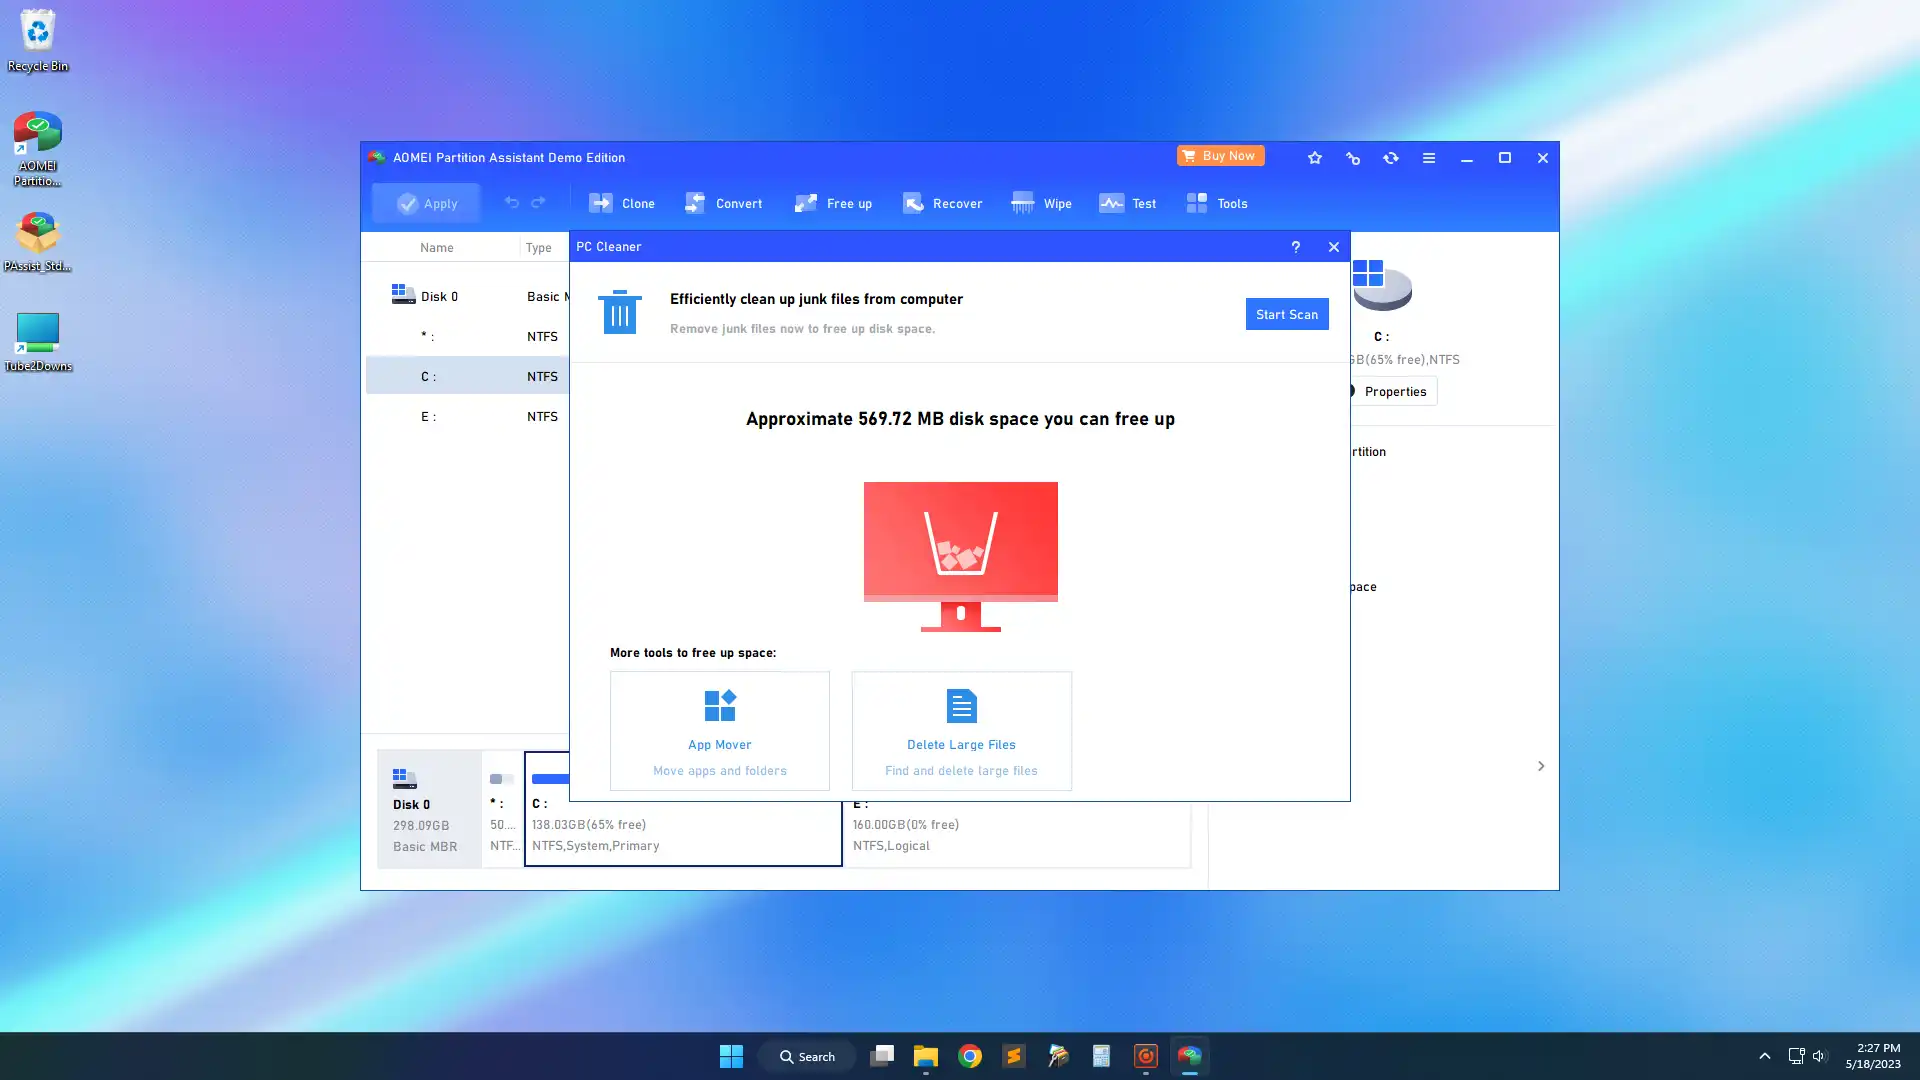The height and width of the screenshot is (1080, 1920).
Task: Open AOMEI Partition Assistant desktop shortcut
Action: coord(38,149)
